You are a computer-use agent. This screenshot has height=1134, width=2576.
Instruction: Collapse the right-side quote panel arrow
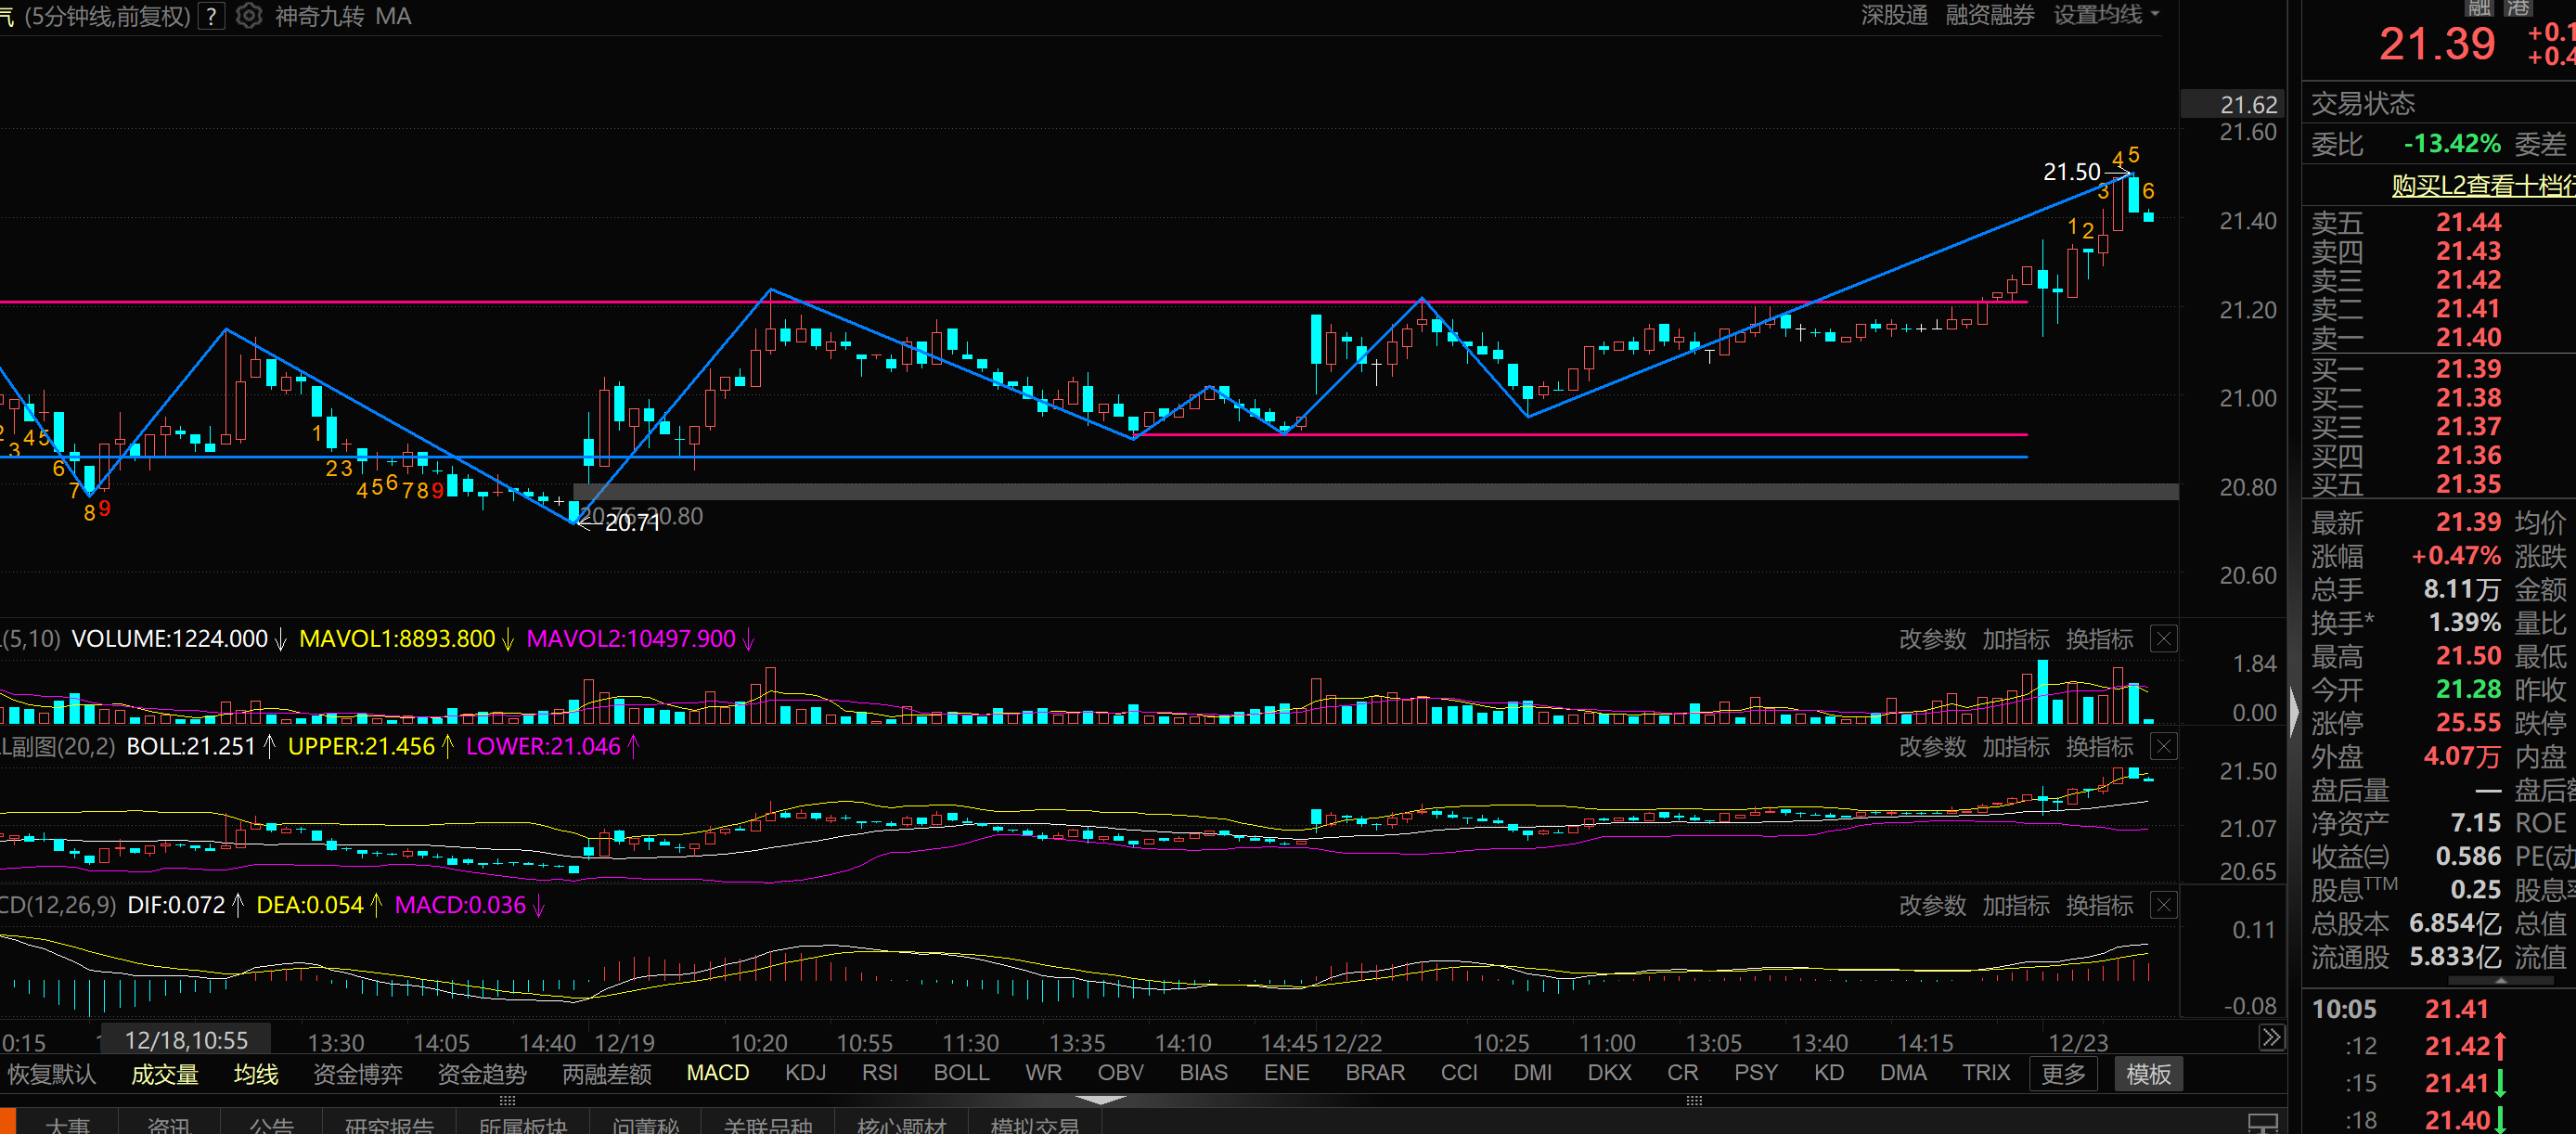click(x=2293, y=711)
